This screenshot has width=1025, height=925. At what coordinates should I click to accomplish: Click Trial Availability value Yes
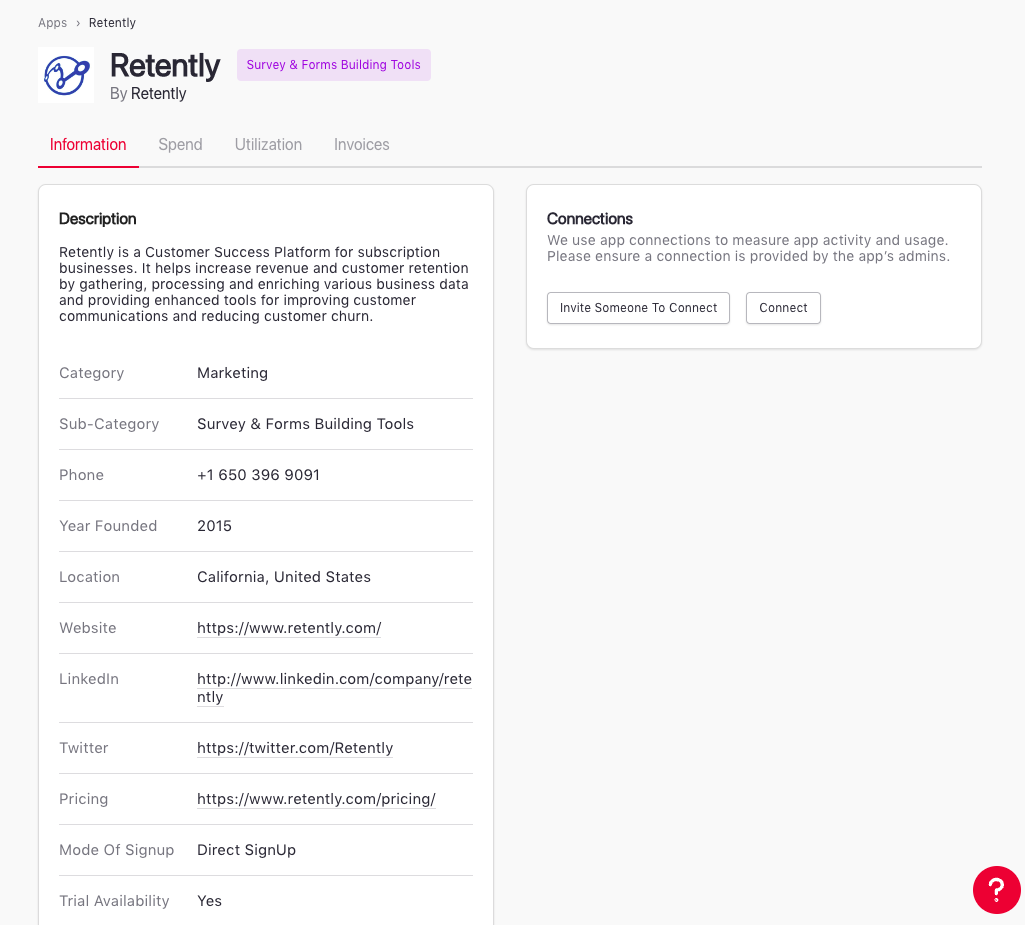pyautogui.click(x=209, y=901)
